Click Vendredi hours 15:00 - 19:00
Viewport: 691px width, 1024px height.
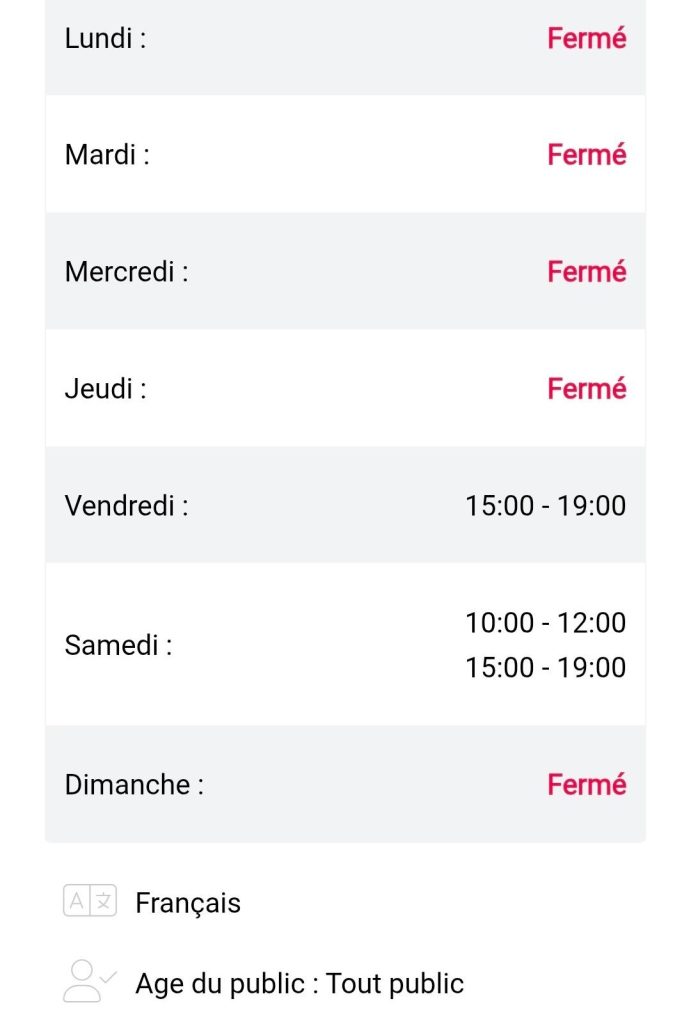(545, 505)
